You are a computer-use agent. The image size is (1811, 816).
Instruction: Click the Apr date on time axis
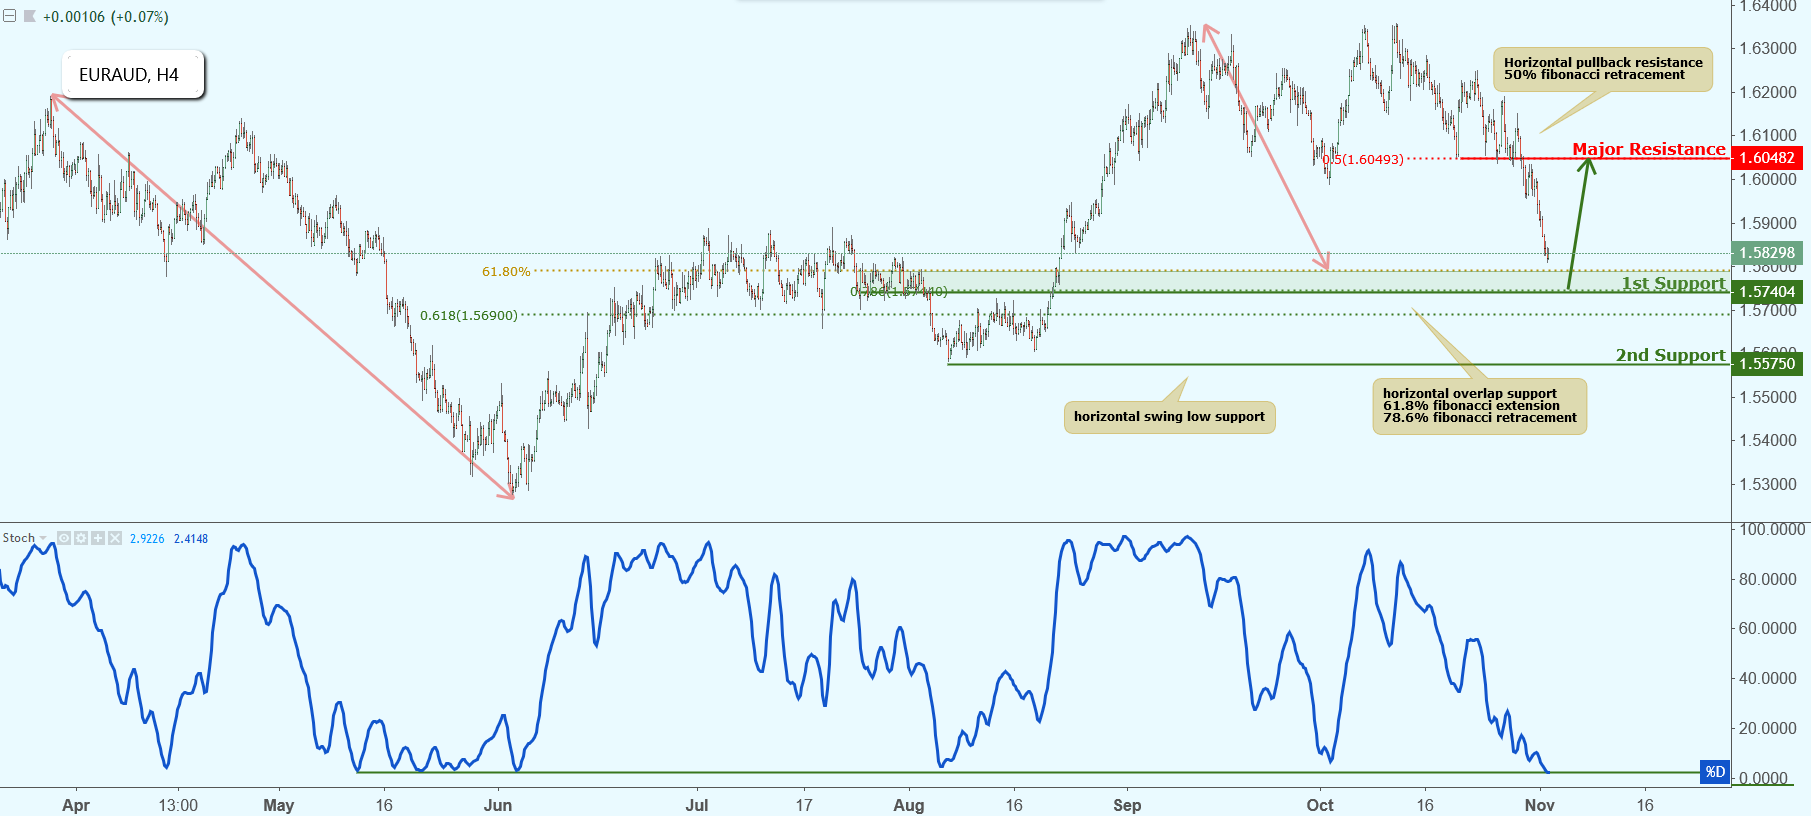pos(76,805)
